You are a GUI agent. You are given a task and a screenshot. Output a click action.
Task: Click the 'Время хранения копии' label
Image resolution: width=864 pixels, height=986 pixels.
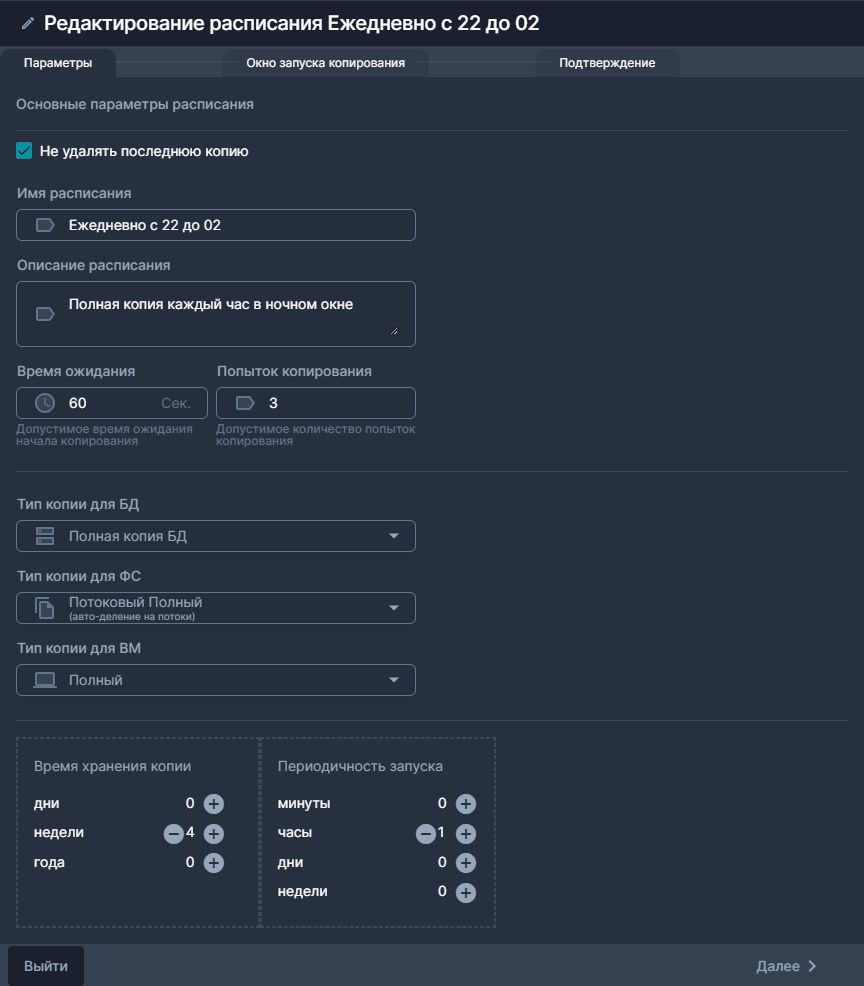pos(113,766)
